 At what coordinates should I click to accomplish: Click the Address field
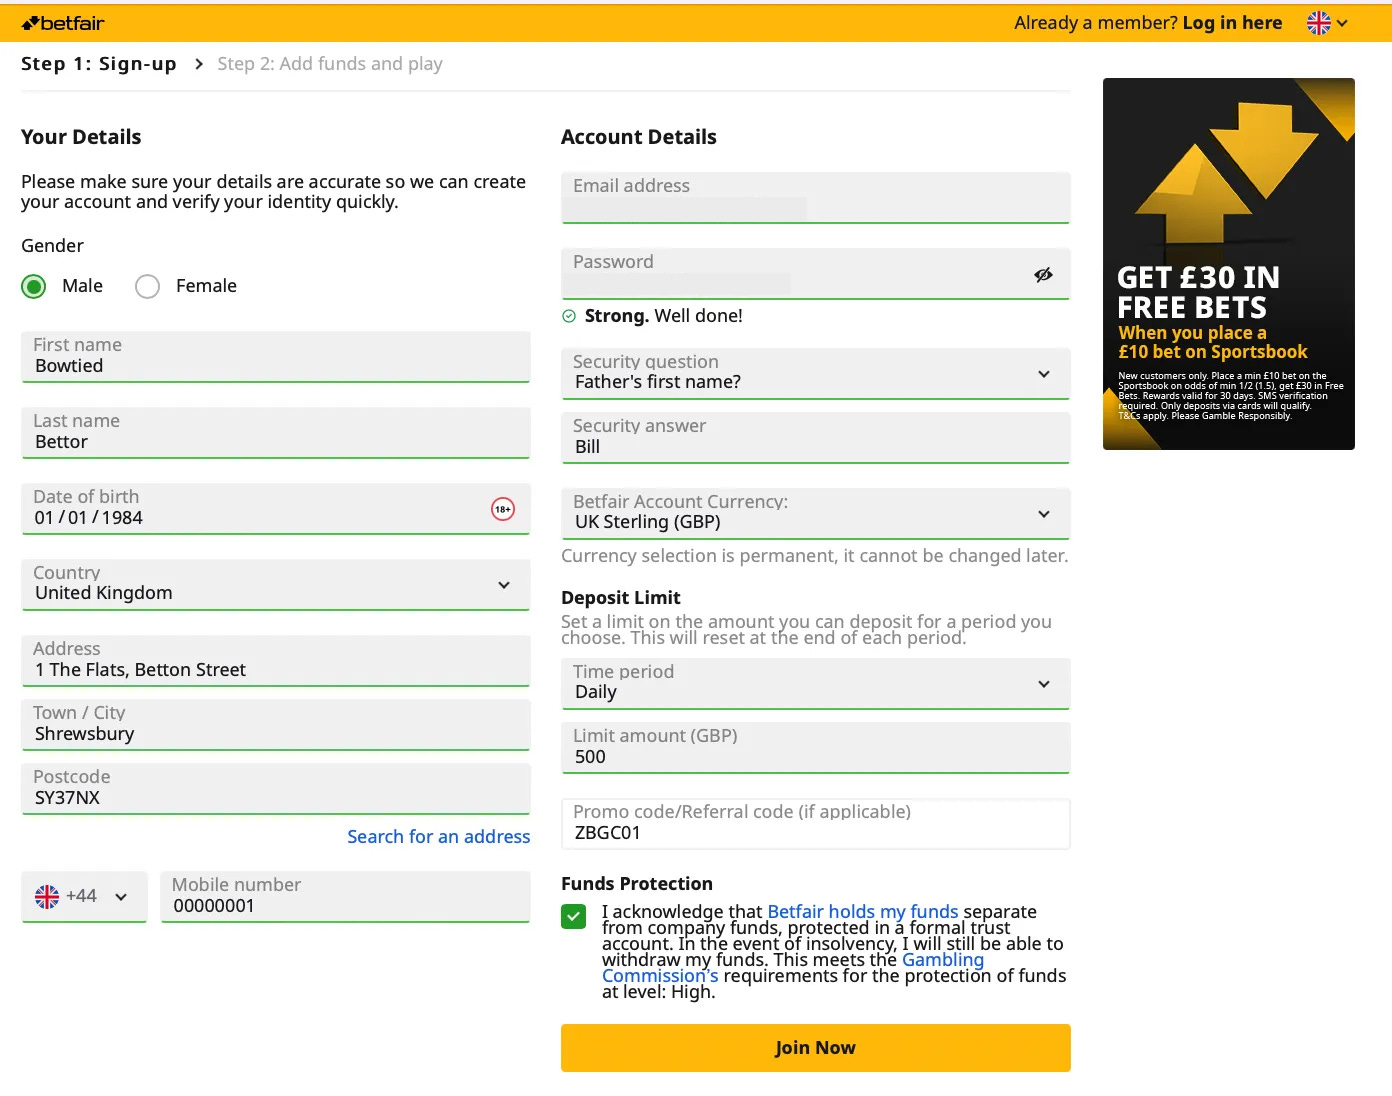pyautogui.click(x=276, y=660)
